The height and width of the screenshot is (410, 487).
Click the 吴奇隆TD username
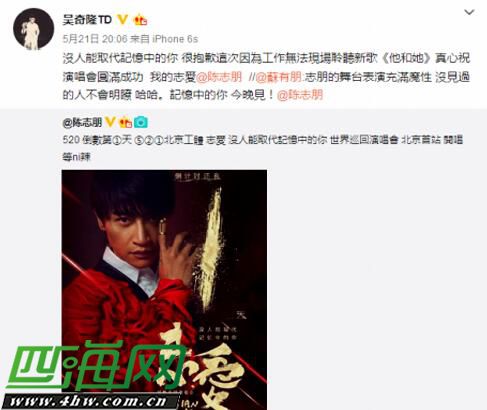pos(87,20)
